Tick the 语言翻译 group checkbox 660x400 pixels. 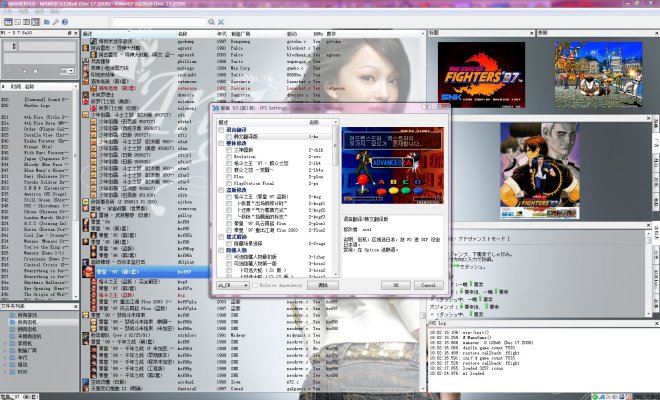(x=221, y=130)
